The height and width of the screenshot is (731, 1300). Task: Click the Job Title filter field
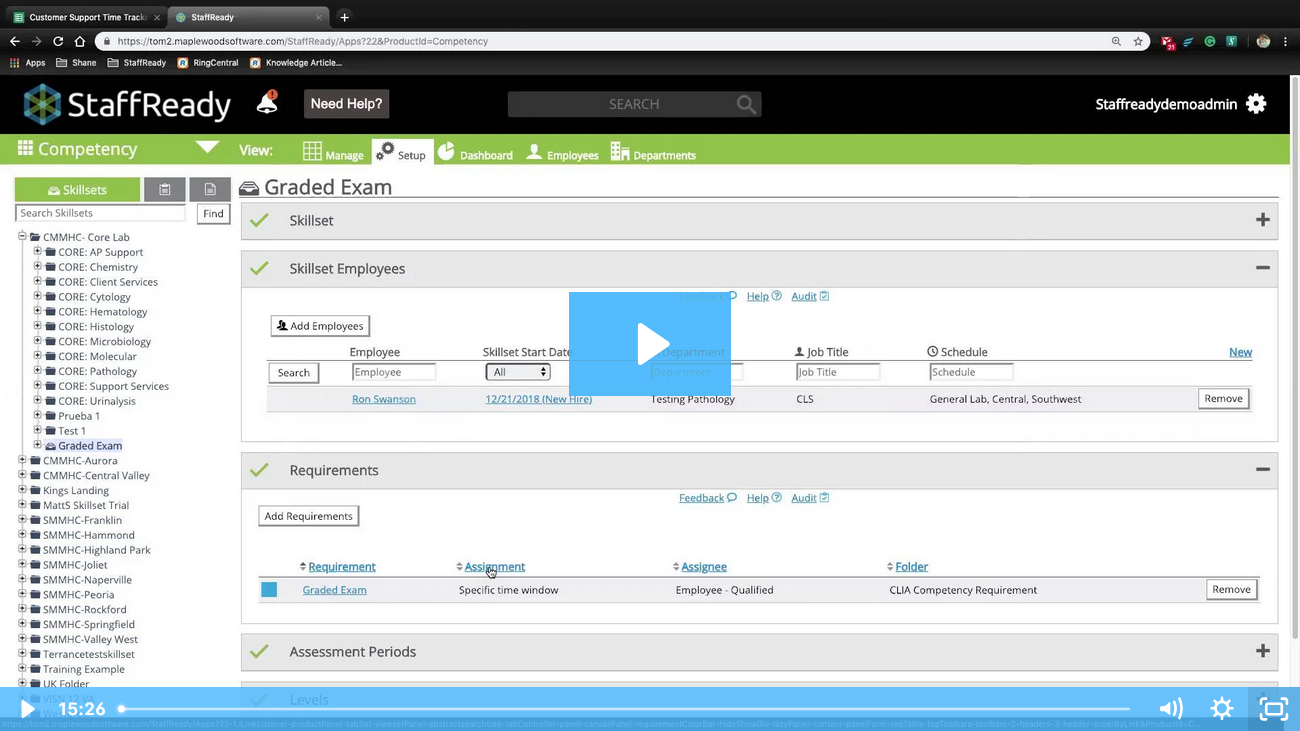(838, 372)
